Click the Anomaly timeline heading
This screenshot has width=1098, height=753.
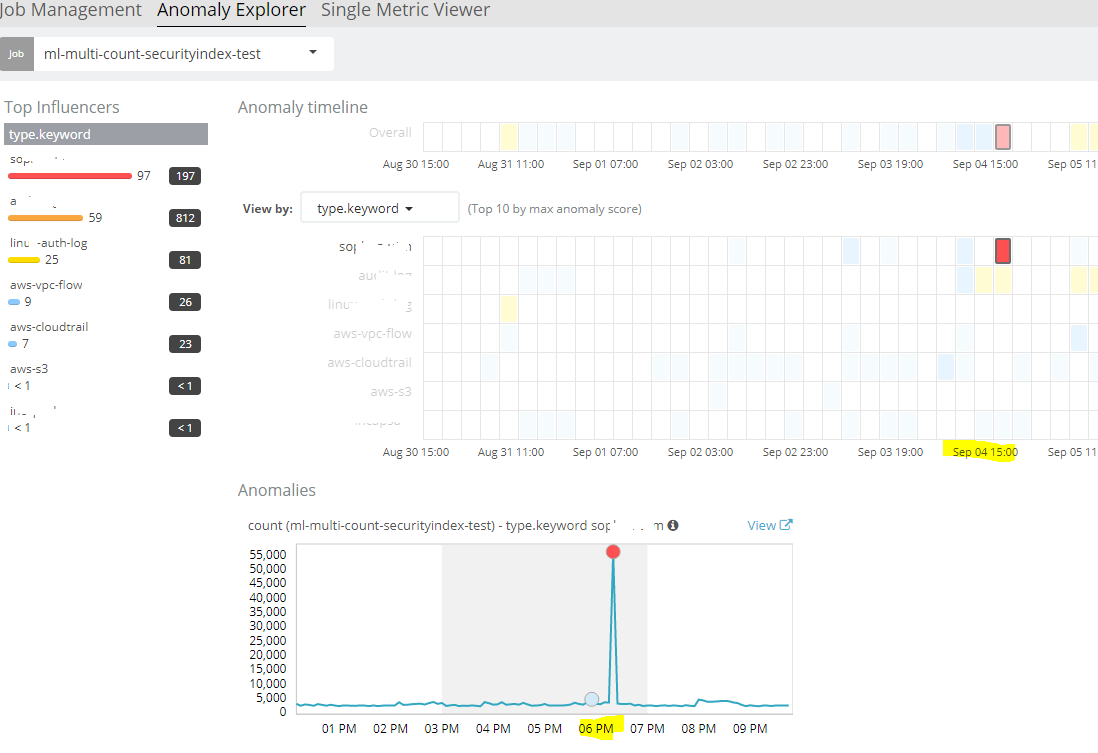coord(303,107)
